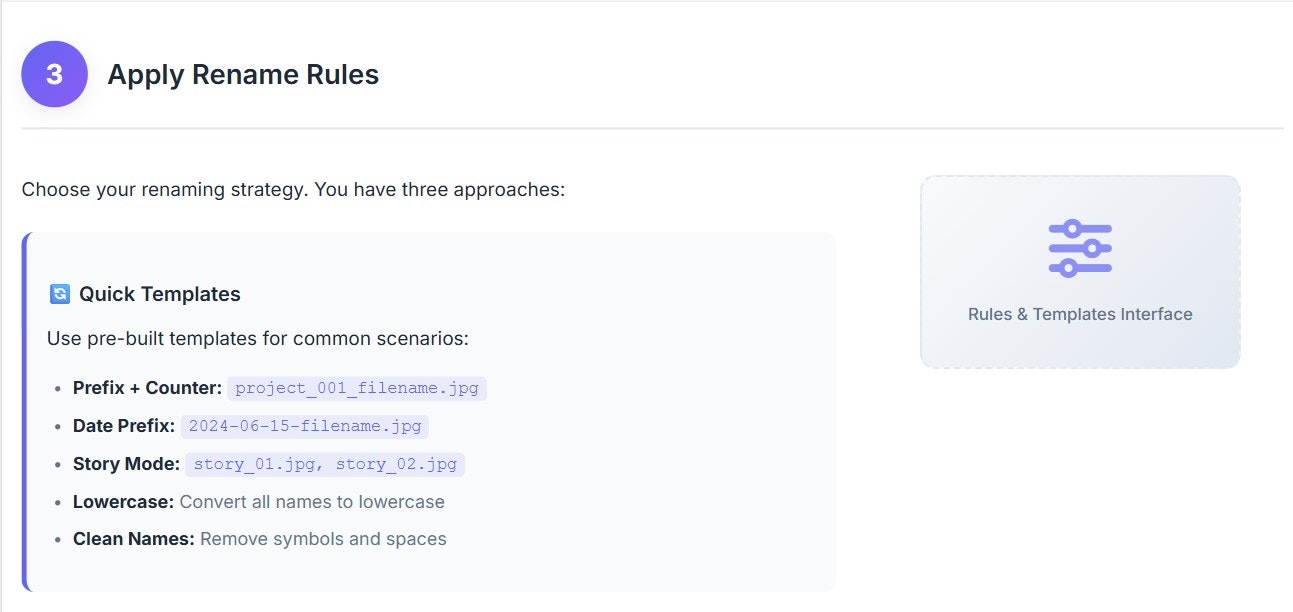Click the purple step 3 number badge
The height and width of the screenshot is (612, 1293).
click(54, 74)
